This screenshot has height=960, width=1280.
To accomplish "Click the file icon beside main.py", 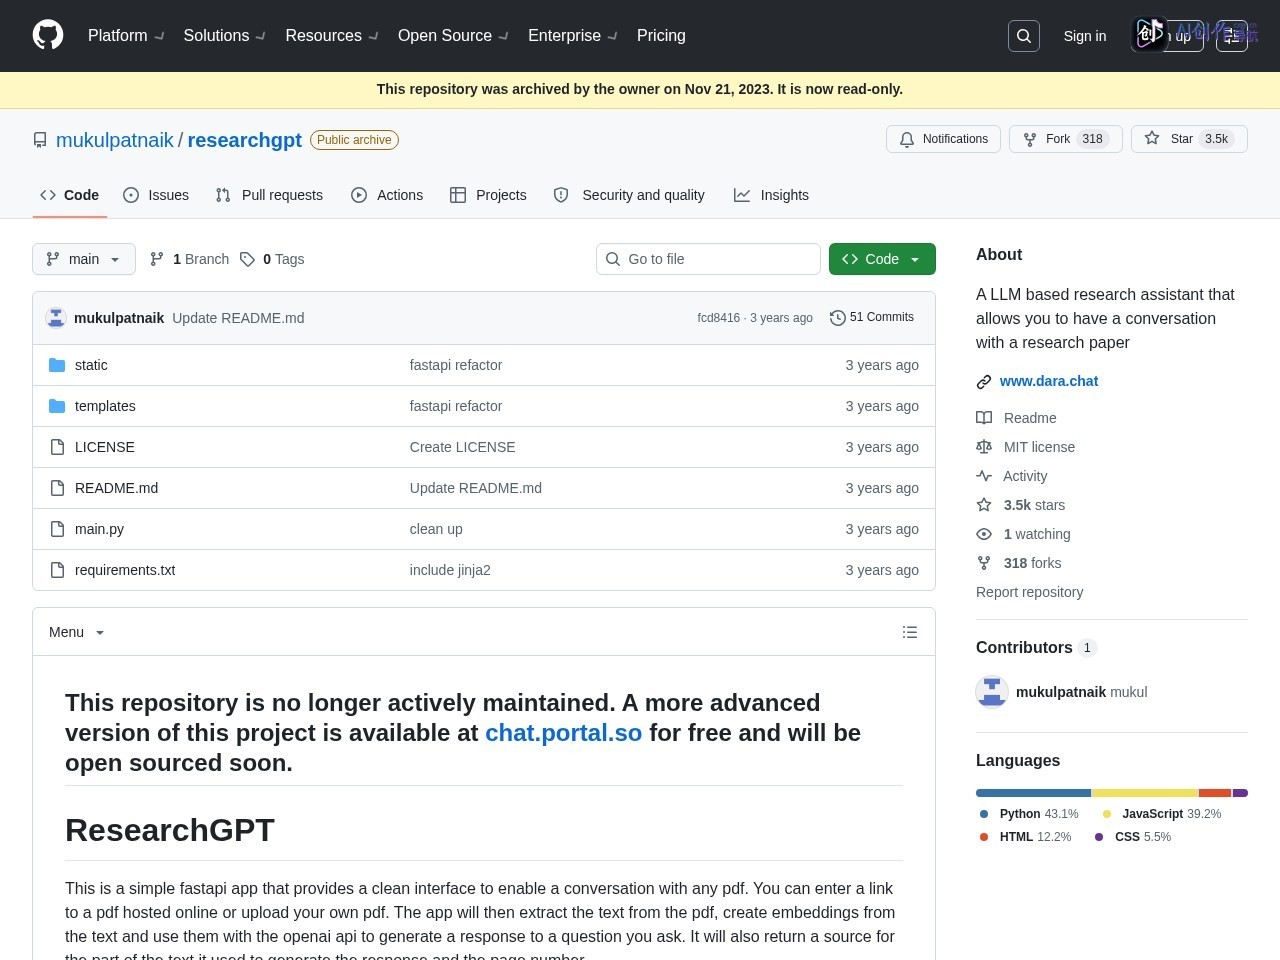I will [57, 529].
